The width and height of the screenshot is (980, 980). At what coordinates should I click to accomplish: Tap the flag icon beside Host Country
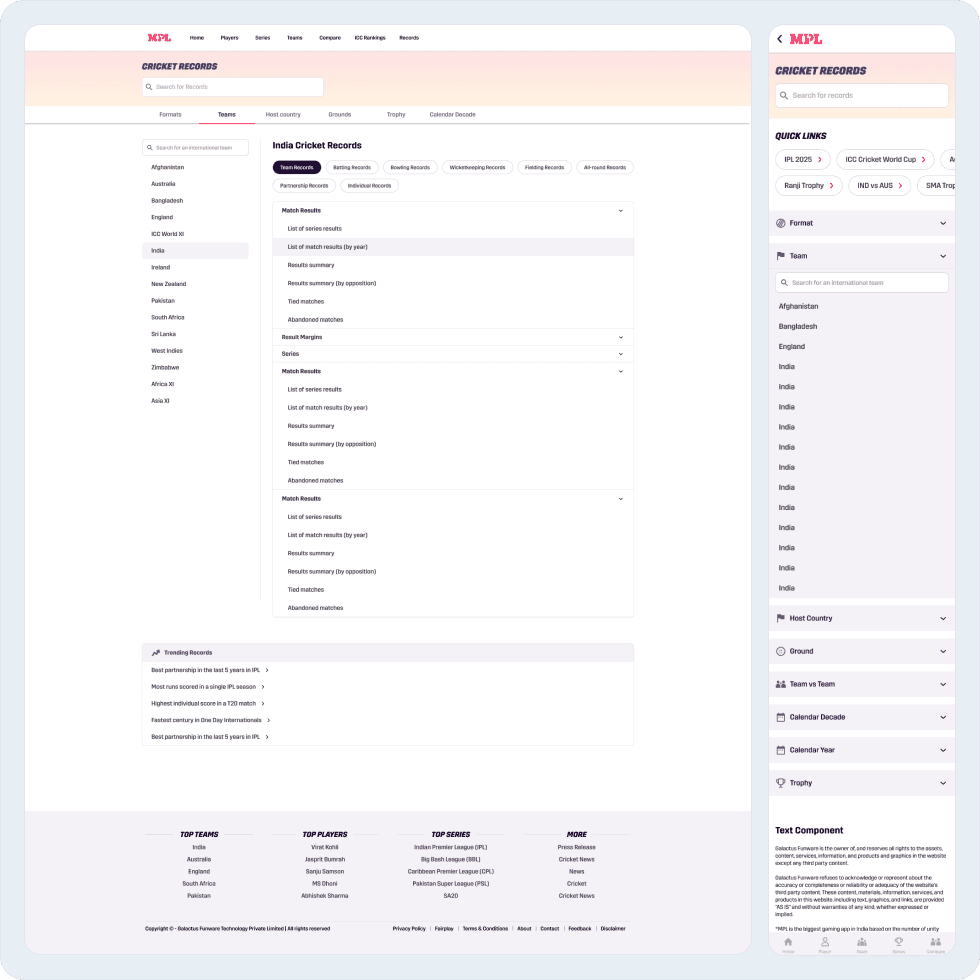(x=781, y=618)
